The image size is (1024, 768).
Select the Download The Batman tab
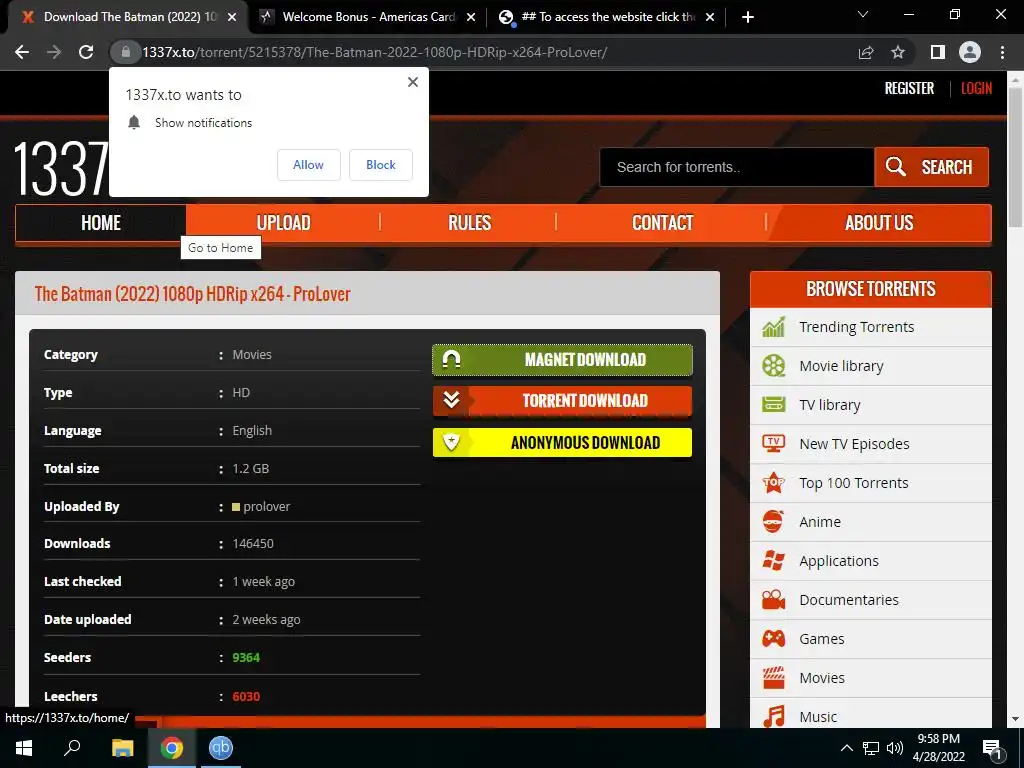click(128, 17)
